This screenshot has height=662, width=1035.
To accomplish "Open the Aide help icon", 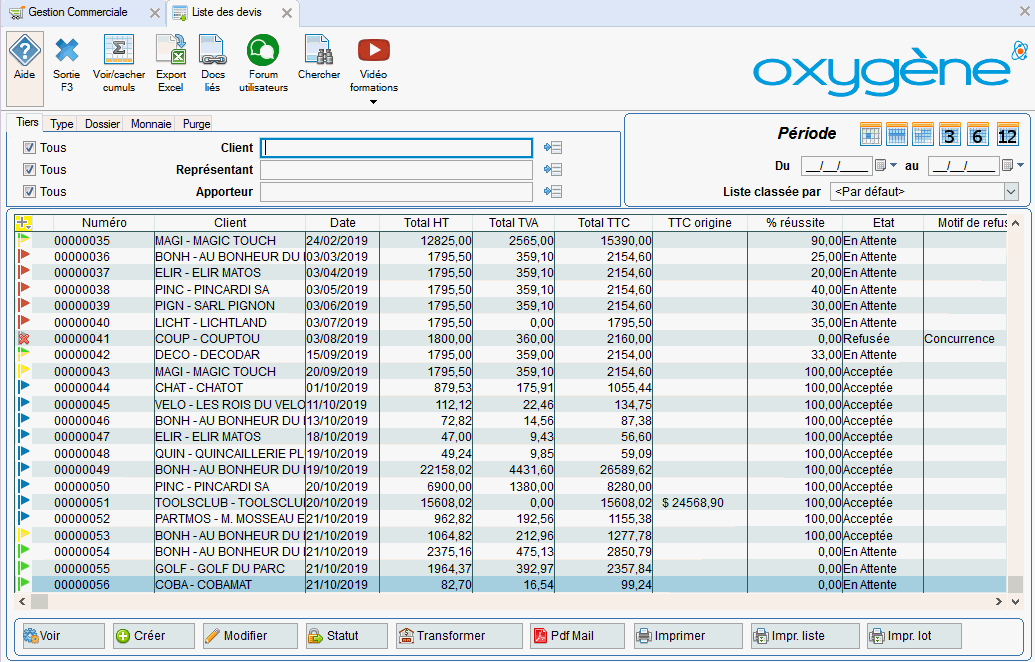I will [24, 69].
